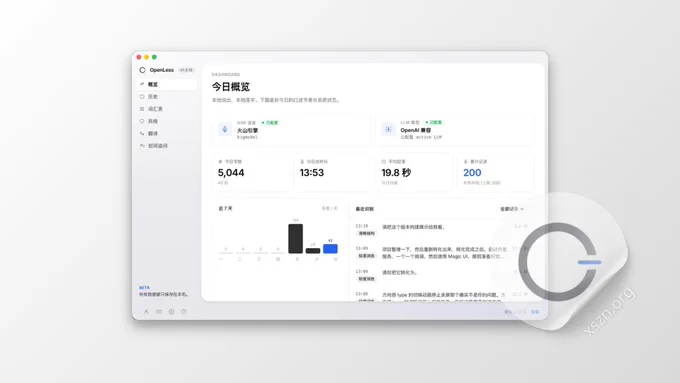680x383 pixels.
Task: Click the 清晰结构 tag under 13:10
Action: coord(366,233)
